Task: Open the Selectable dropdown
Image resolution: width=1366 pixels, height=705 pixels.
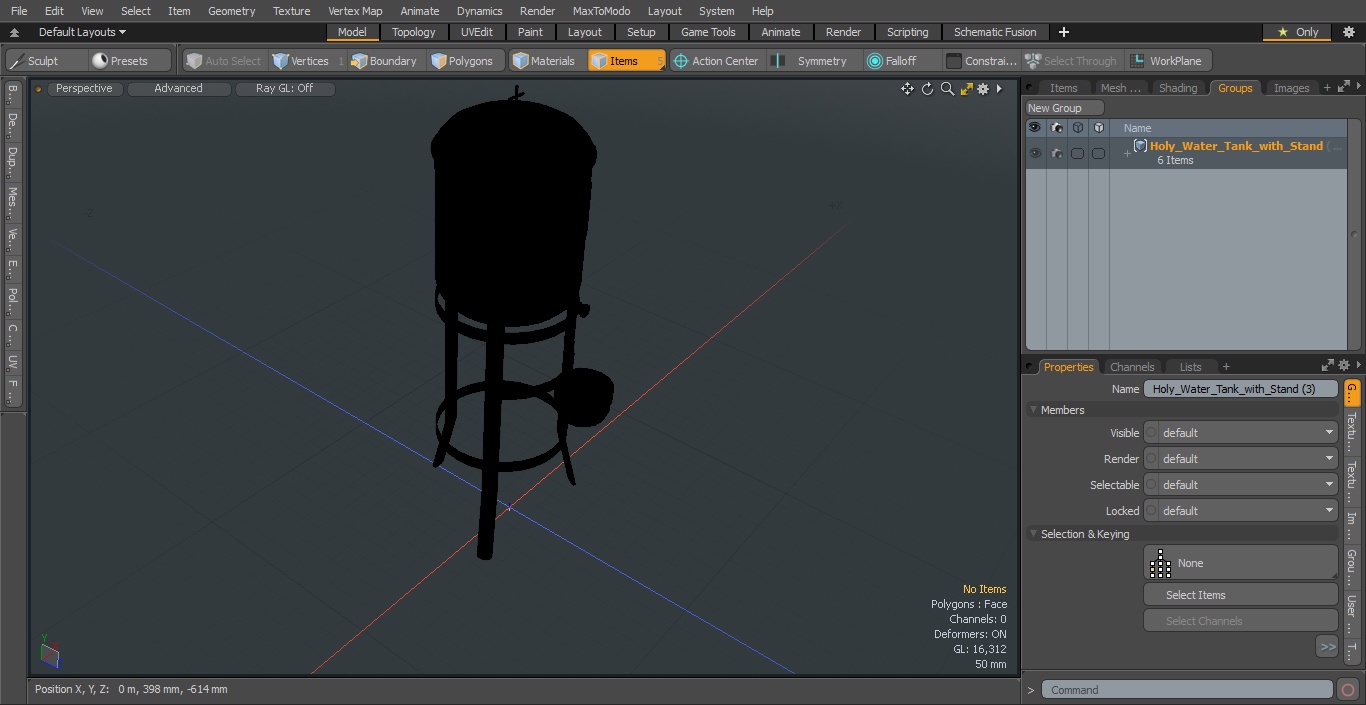Action: click(1240, 485)
